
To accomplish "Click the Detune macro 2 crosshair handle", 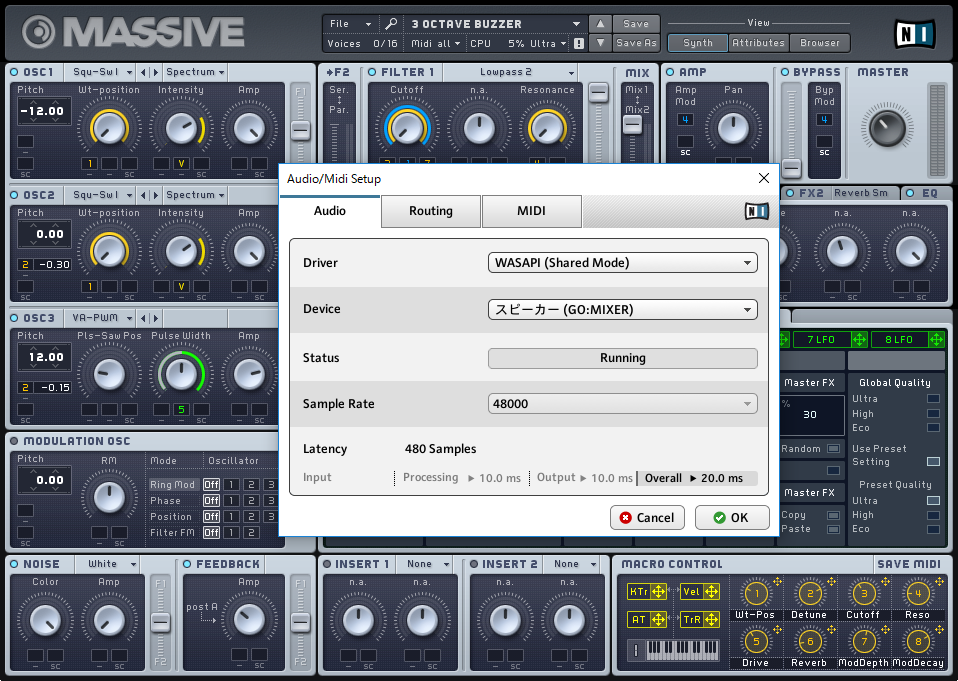I will 831,581.
